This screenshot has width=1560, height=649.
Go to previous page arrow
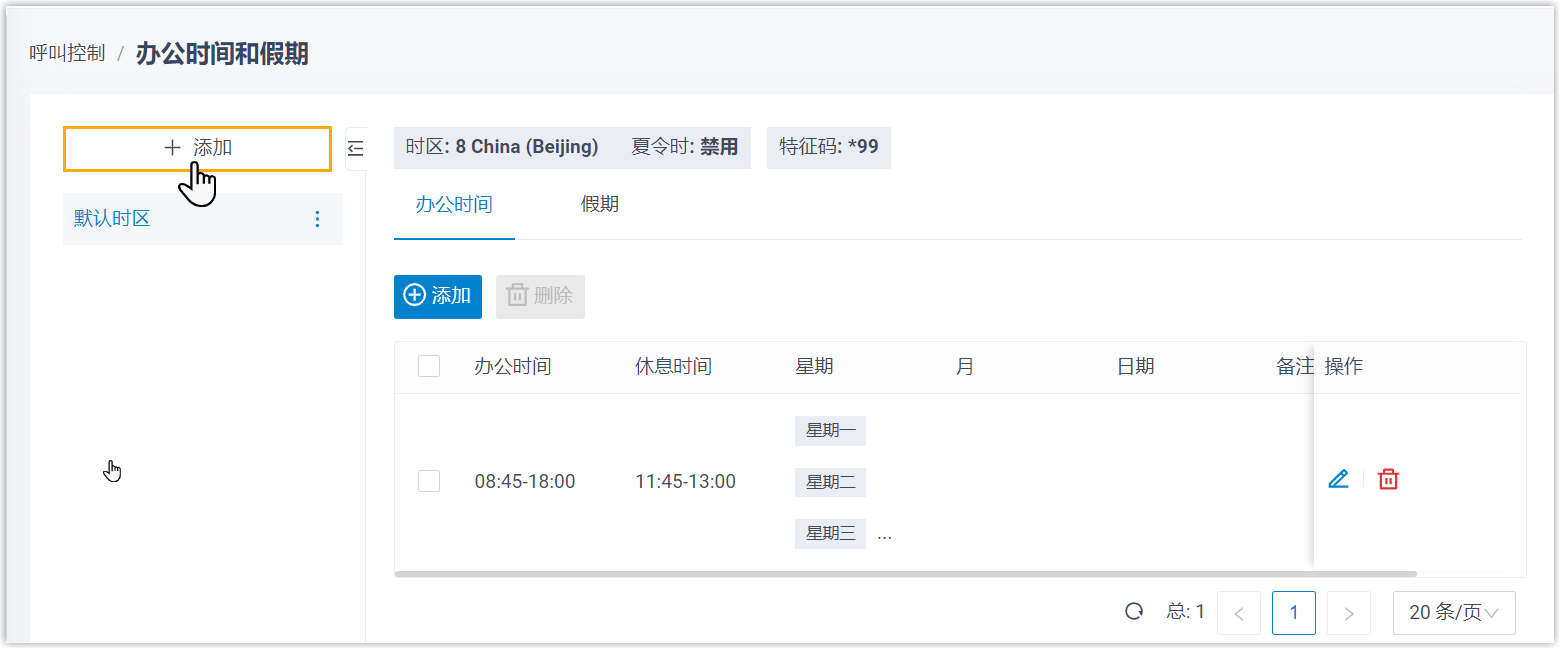point(1238,613)
